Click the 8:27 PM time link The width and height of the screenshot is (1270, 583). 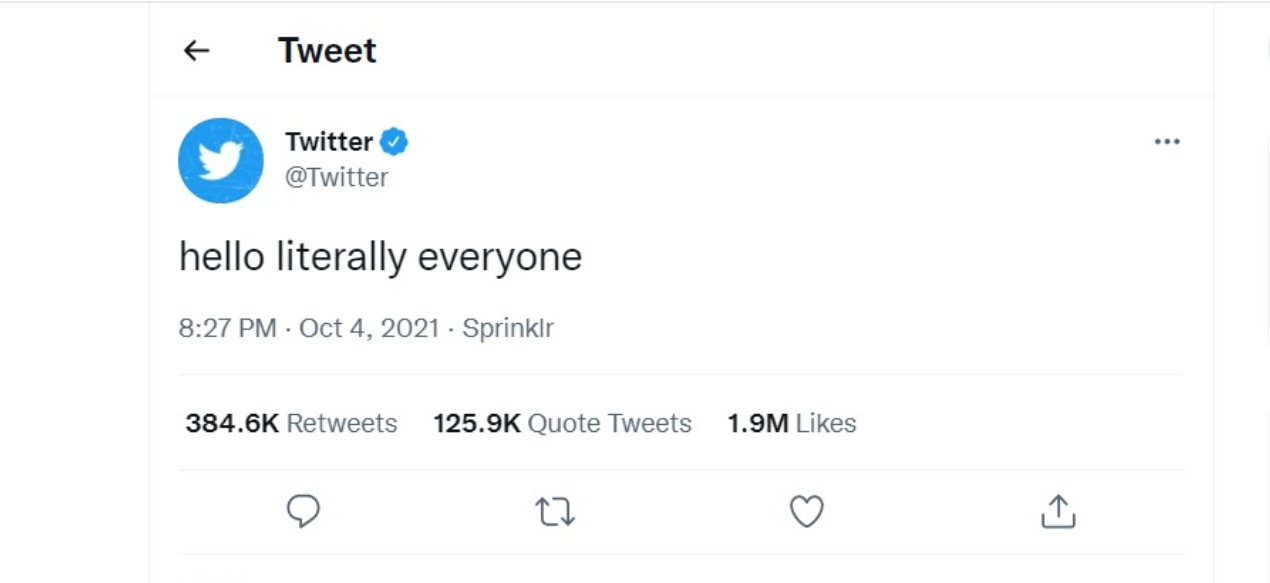click(228, 328)
